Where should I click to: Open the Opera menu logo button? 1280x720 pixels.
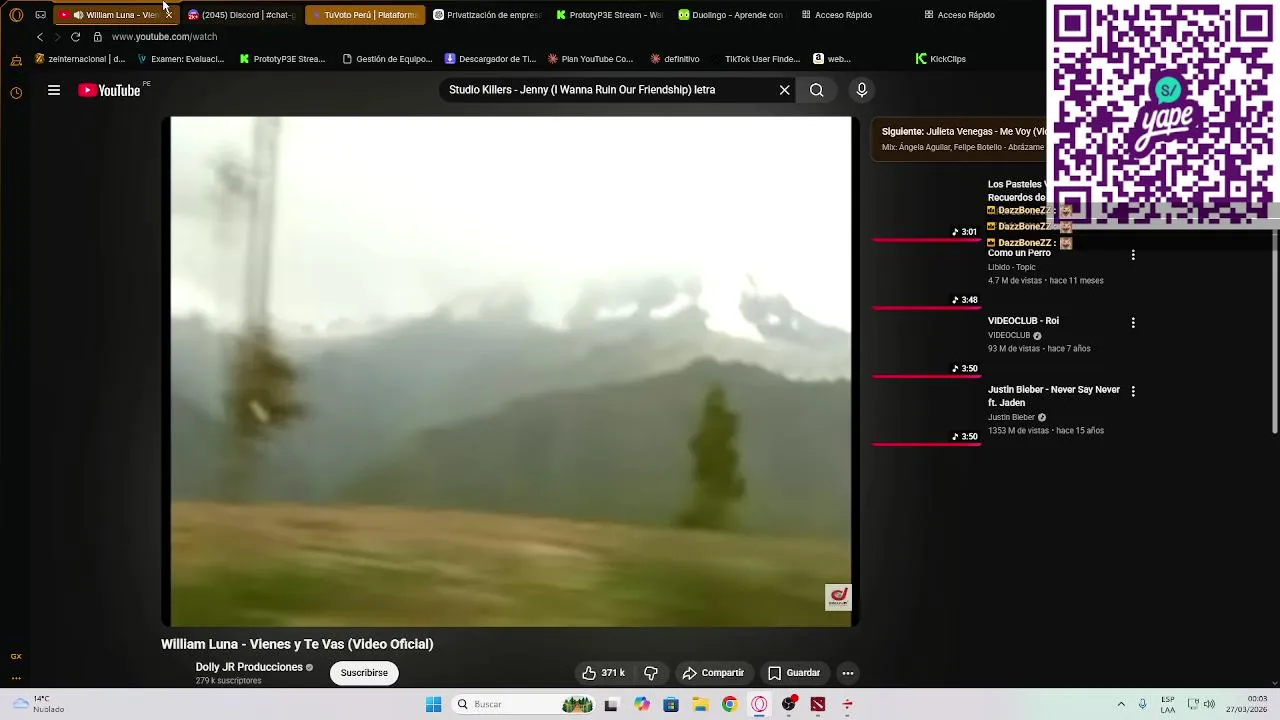[16, 15]
